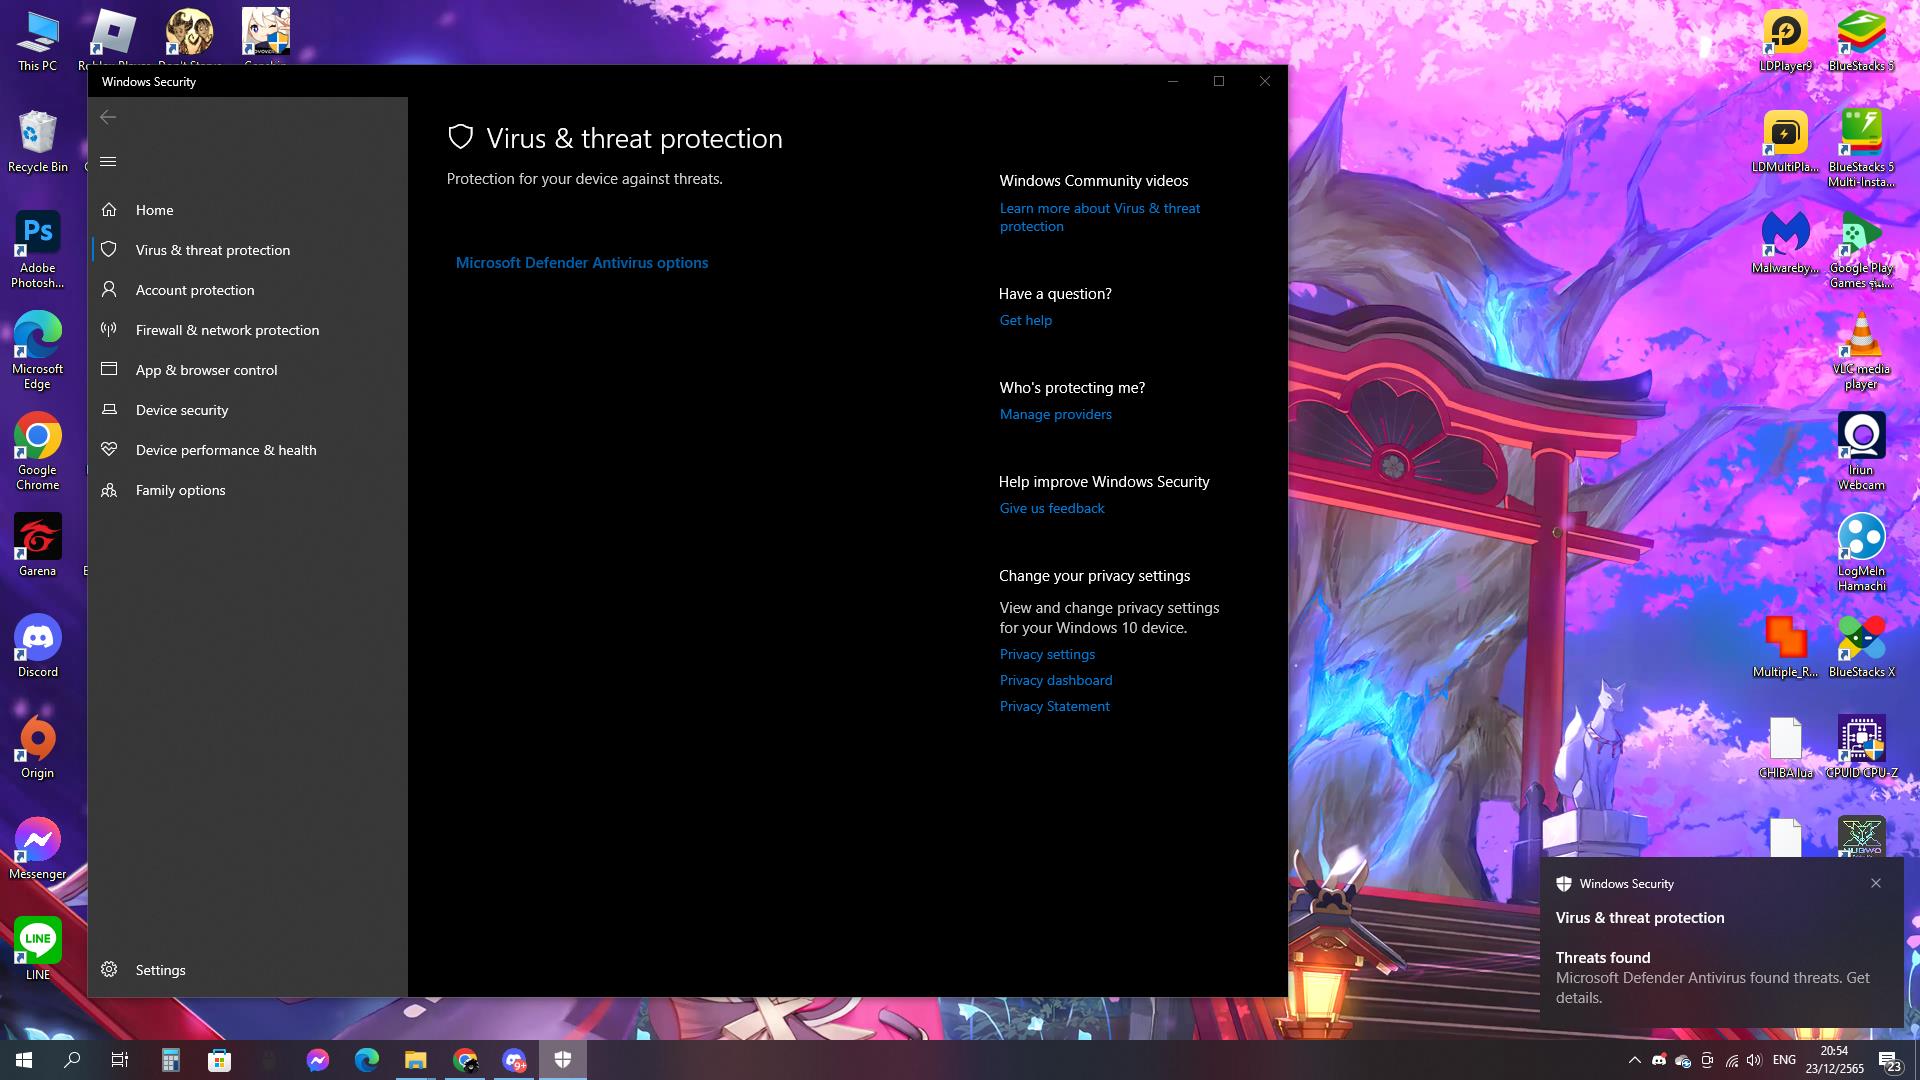Open Manage providers link

(x=1055, y=414)
